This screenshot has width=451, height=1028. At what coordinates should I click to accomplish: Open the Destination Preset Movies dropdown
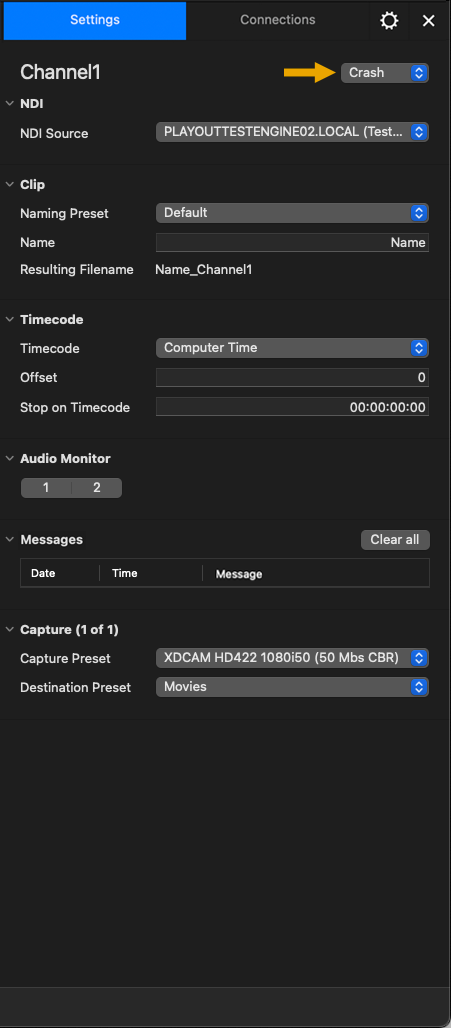[x=292, y=686]
